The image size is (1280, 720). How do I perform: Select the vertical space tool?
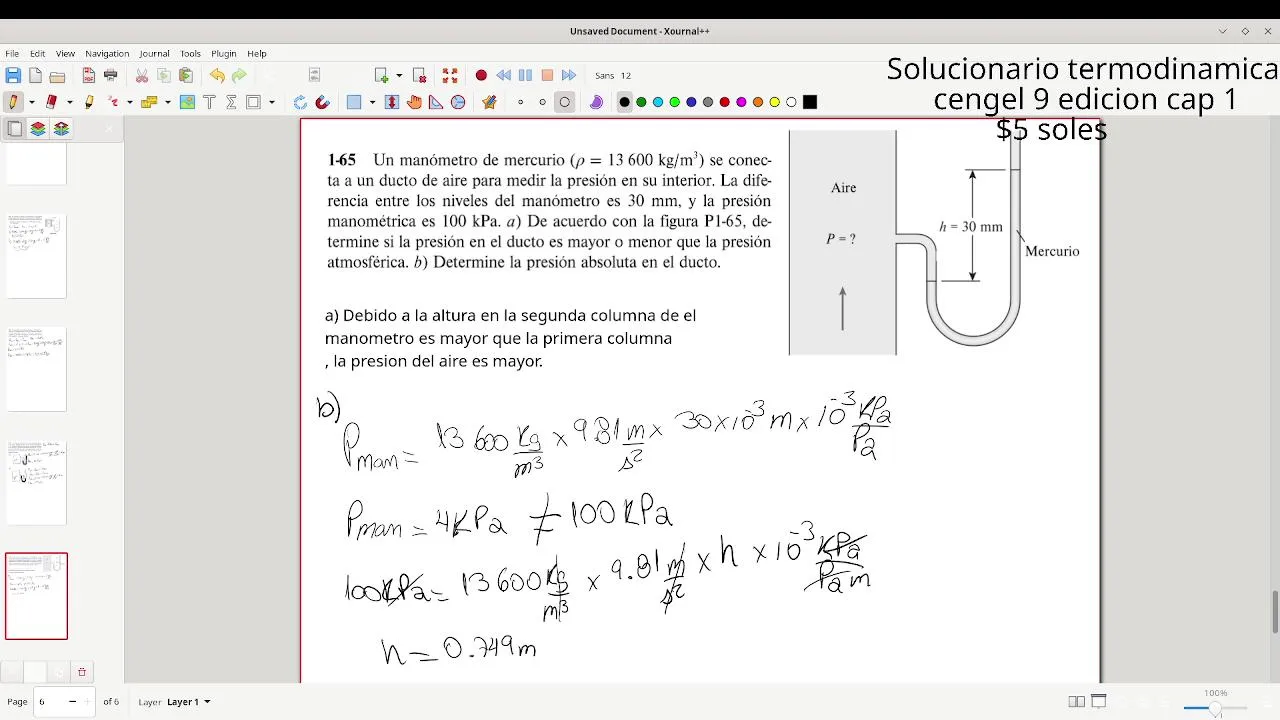(x=392, y=102)
